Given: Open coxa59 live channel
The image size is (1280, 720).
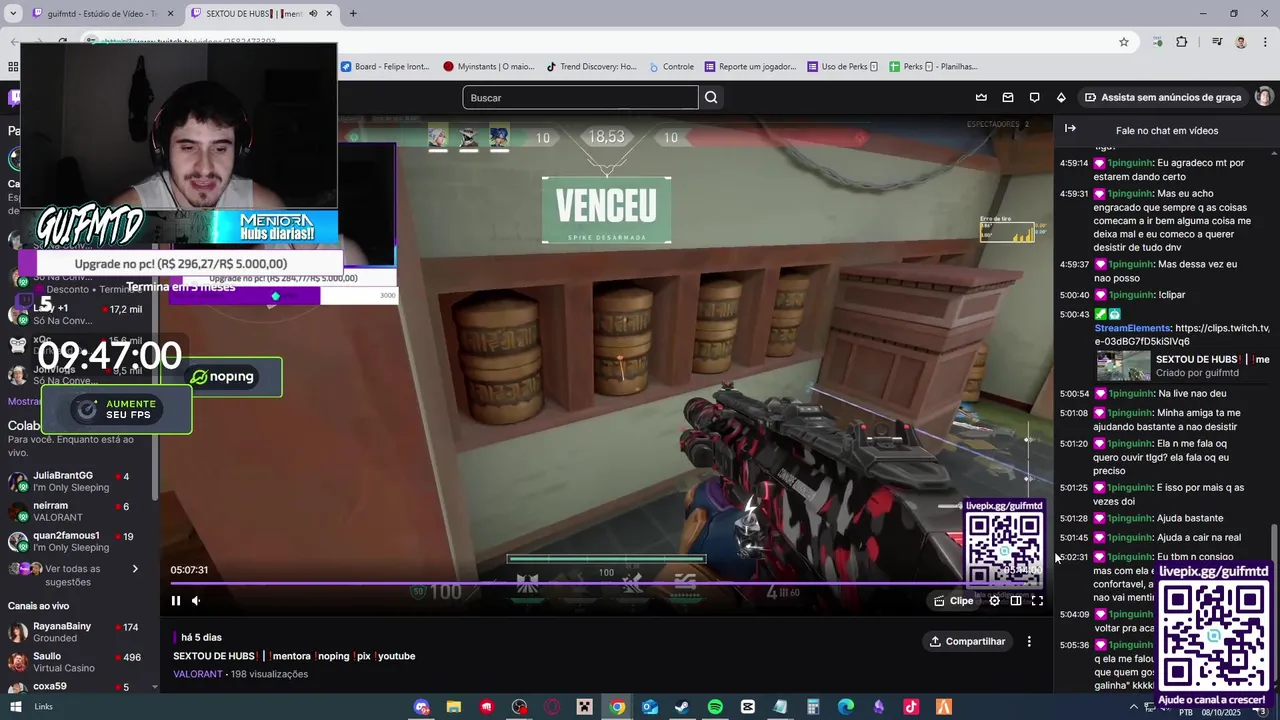Looking at the screenshot, I should point(78,688).
